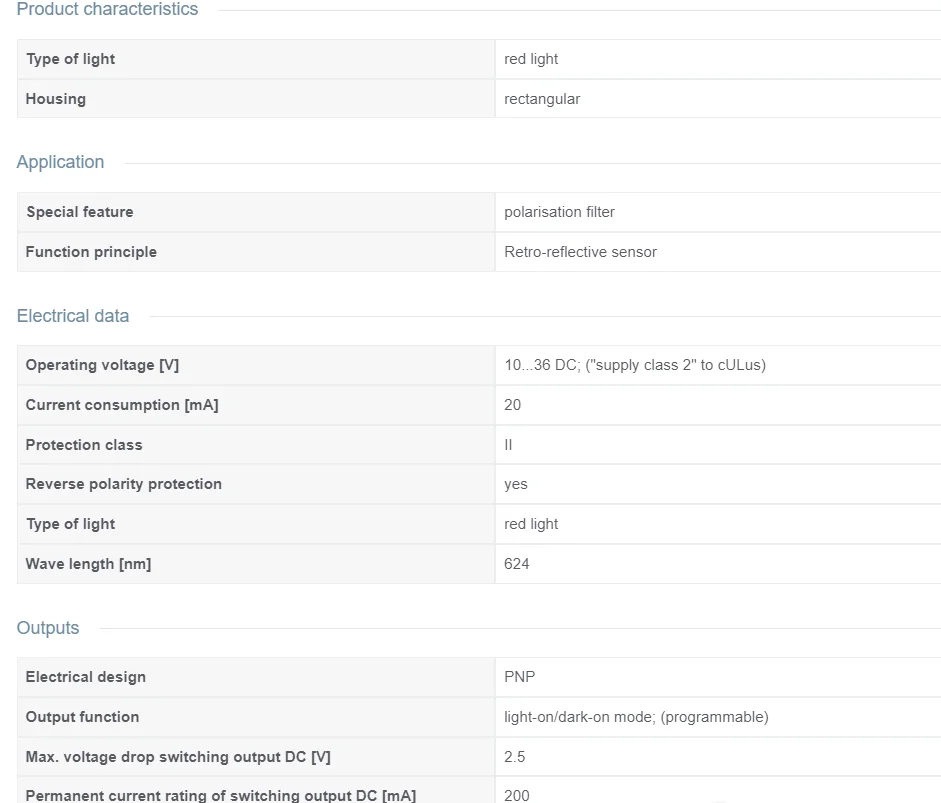Click the Current consumption [mA] label

tap(122, 405)
